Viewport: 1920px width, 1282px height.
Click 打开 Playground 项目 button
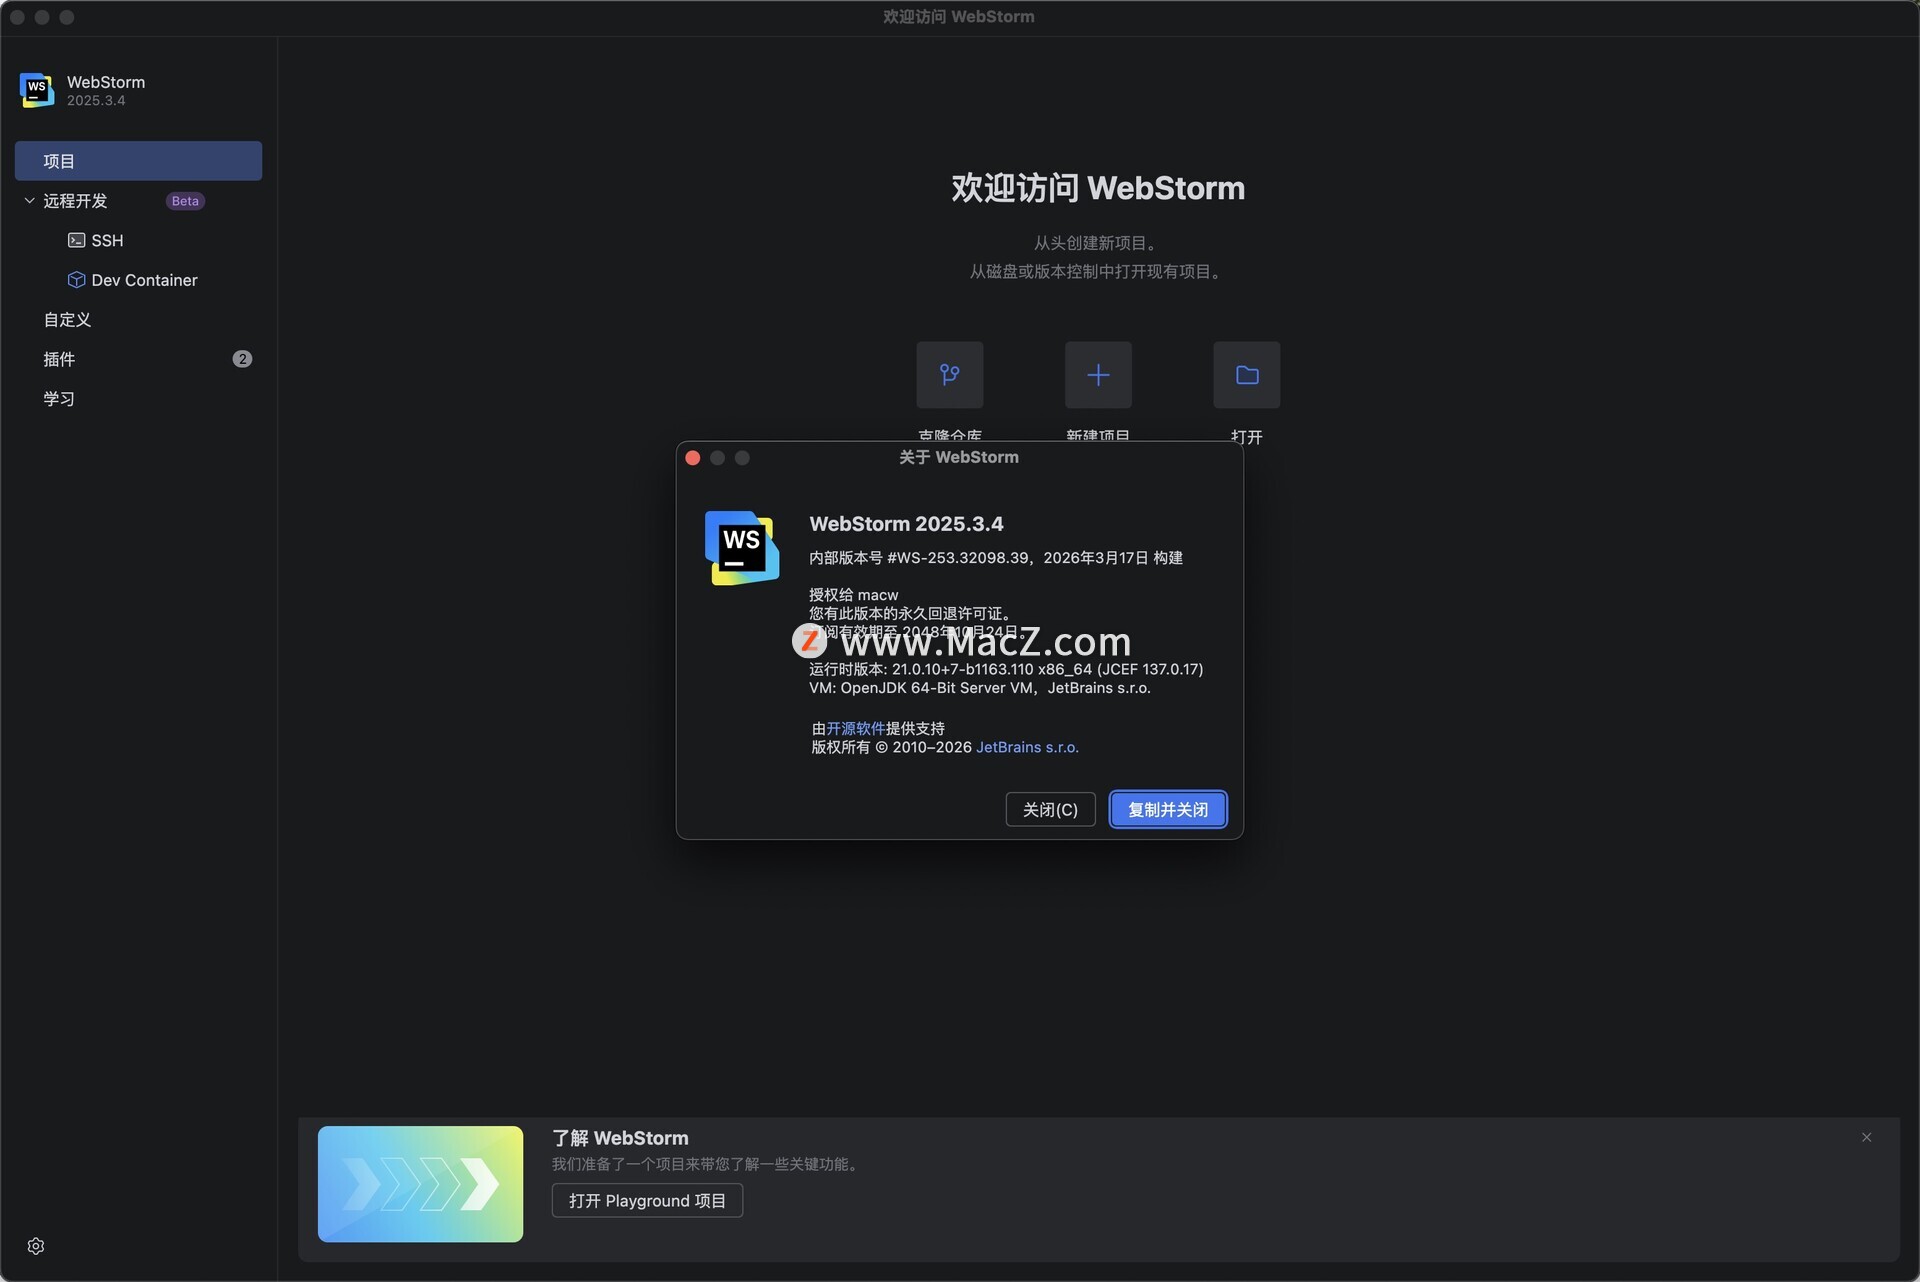tap(647, 1201)
